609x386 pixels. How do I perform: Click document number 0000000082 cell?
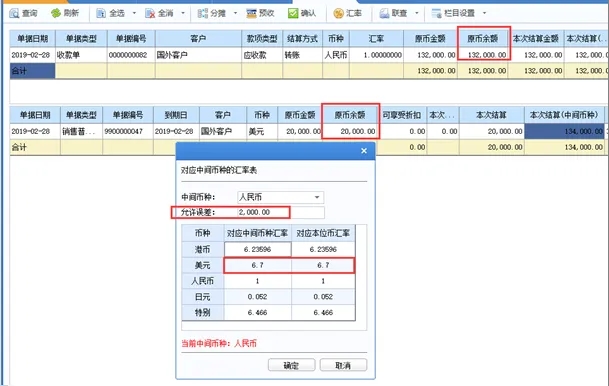(x=131, y=55)
